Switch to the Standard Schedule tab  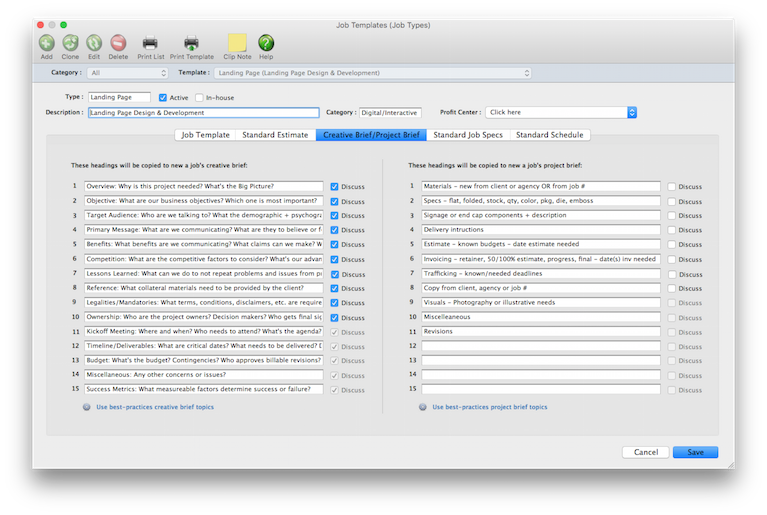pyautogui.click(x=550, y=135)
